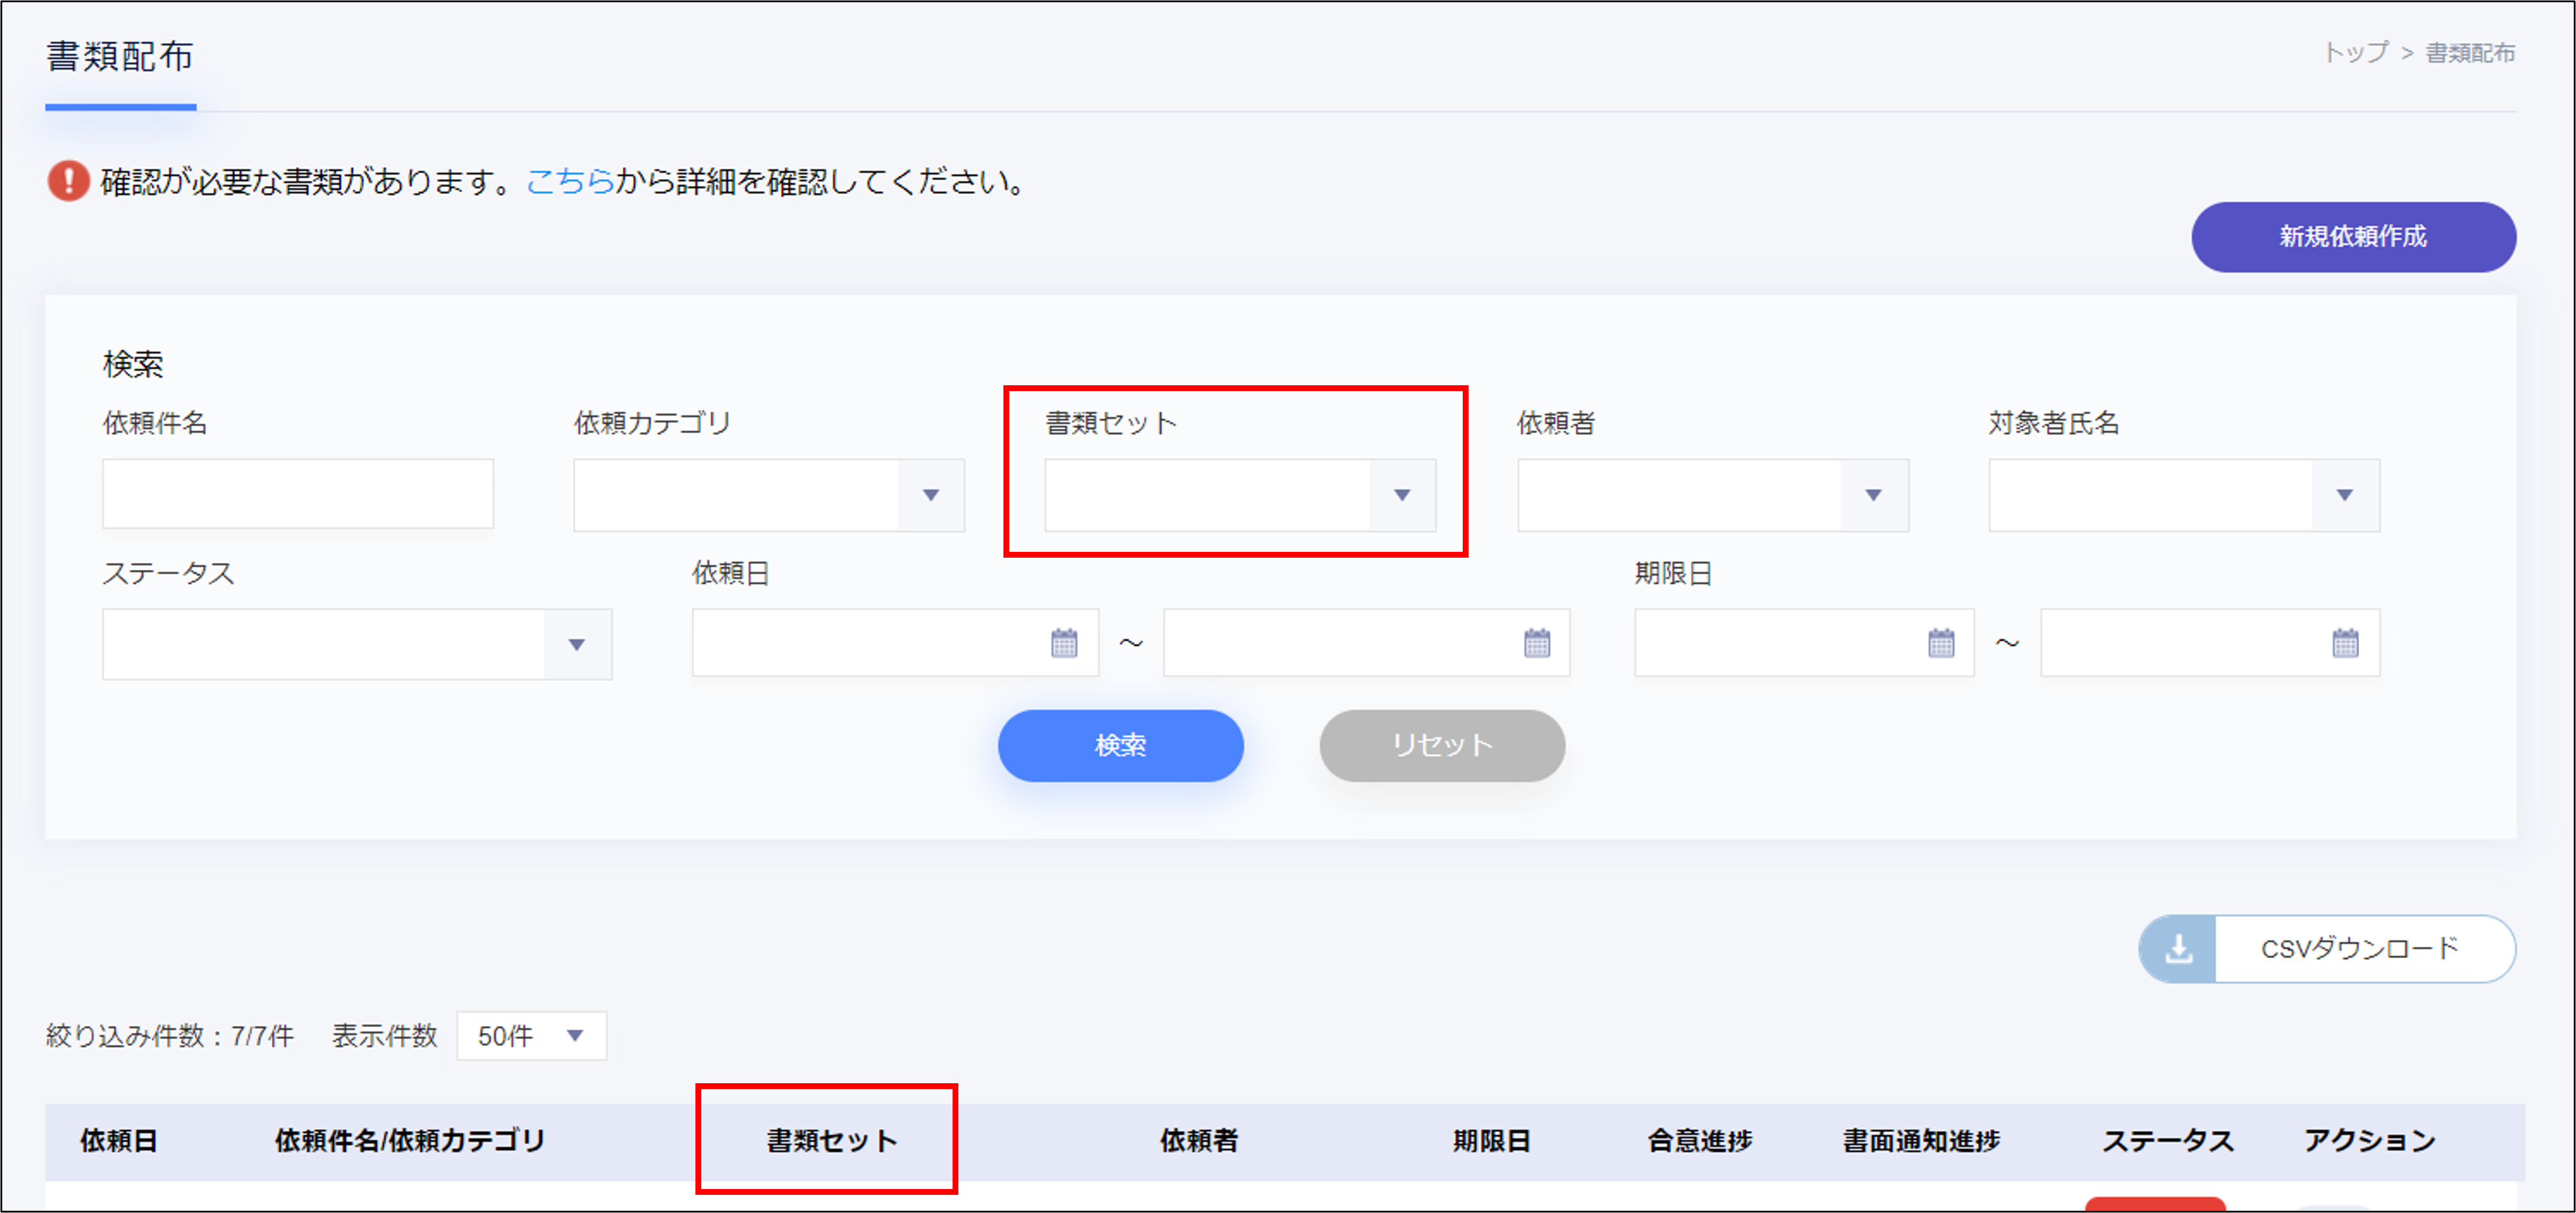This screenshot has width=2576, height=1213.
Task: Open the calendar picker for 期限日 start date
Action: point(1941,643)
